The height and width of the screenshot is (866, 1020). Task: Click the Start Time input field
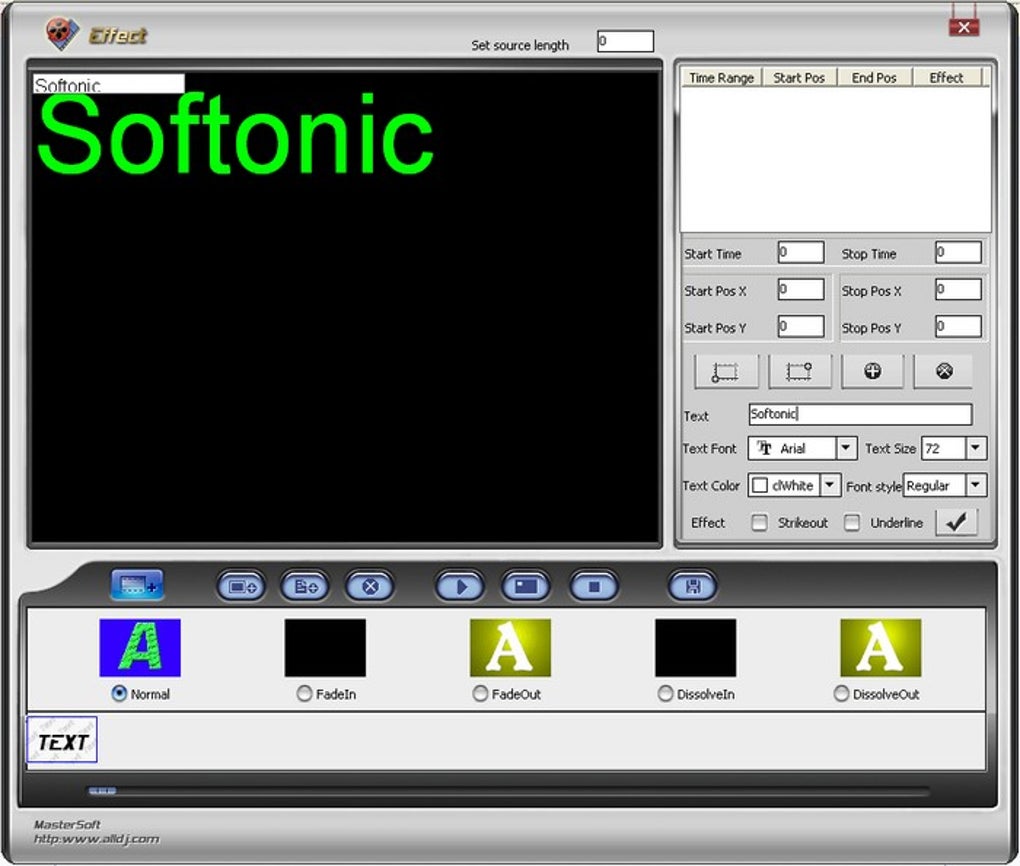click(x=801, y=252)
